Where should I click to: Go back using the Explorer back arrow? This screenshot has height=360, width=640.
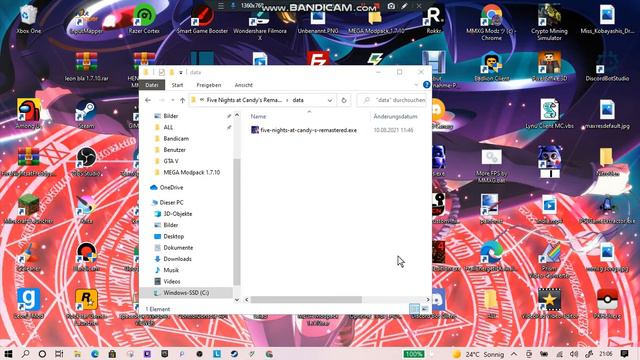pyautogui.click(x=148, y=100)
